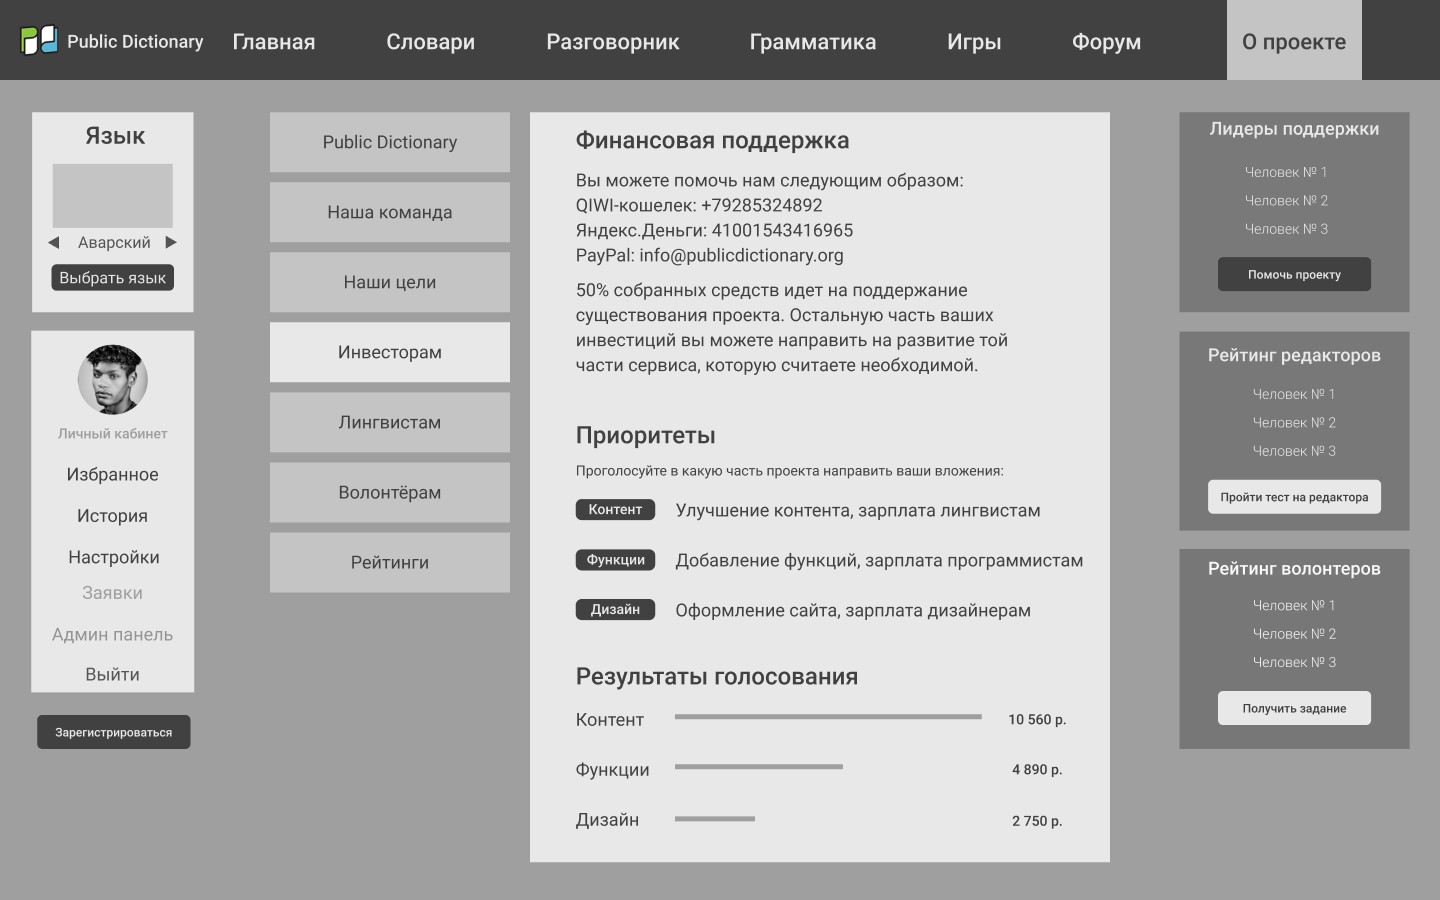Open the Словари navigation item
The width and height of the screenshot is (1440, 900).
pyautogui.click(x=431, y=42)
